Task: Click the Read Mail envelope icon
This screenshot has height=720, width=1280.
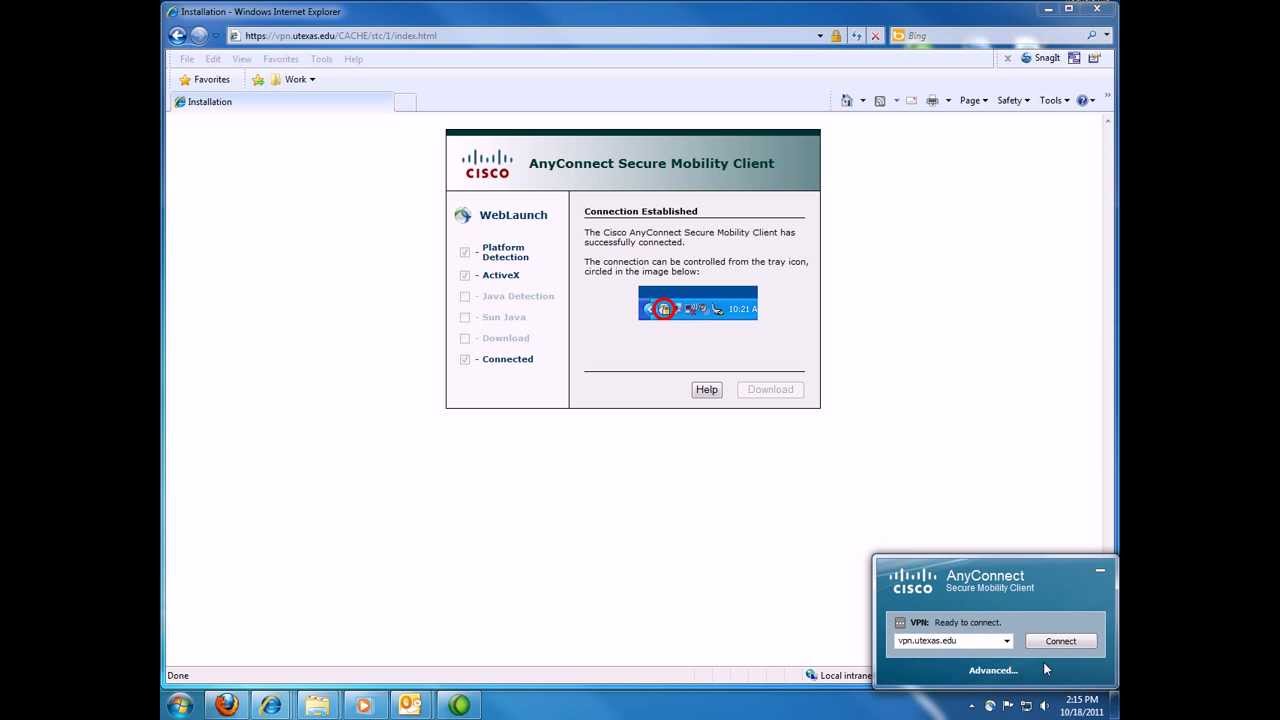Action: pos(911,100)
